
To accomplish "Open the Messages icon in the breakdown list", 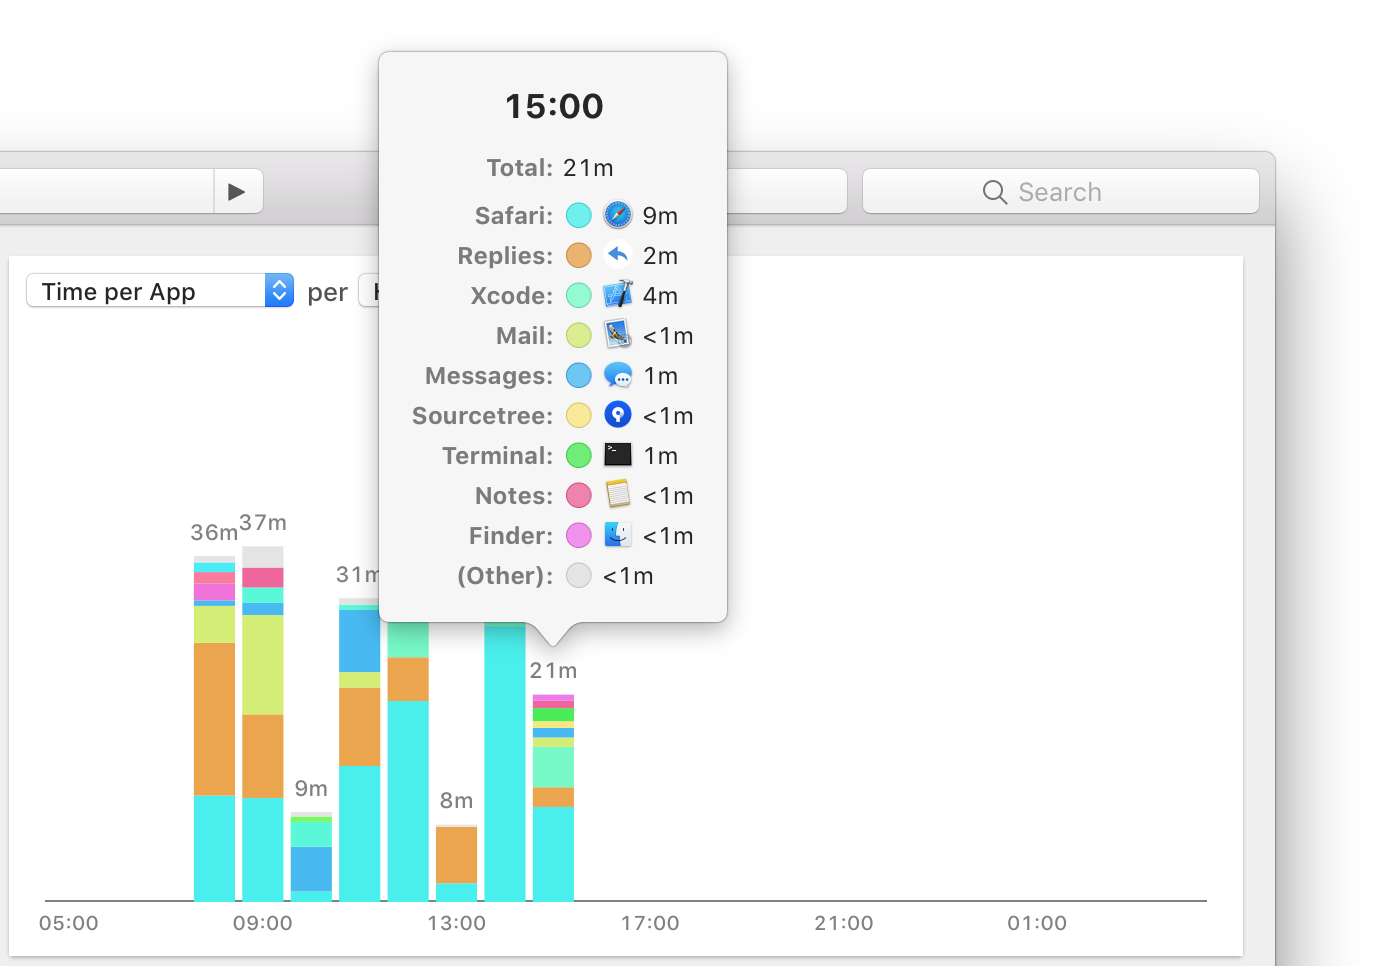I will coord(618,375).
